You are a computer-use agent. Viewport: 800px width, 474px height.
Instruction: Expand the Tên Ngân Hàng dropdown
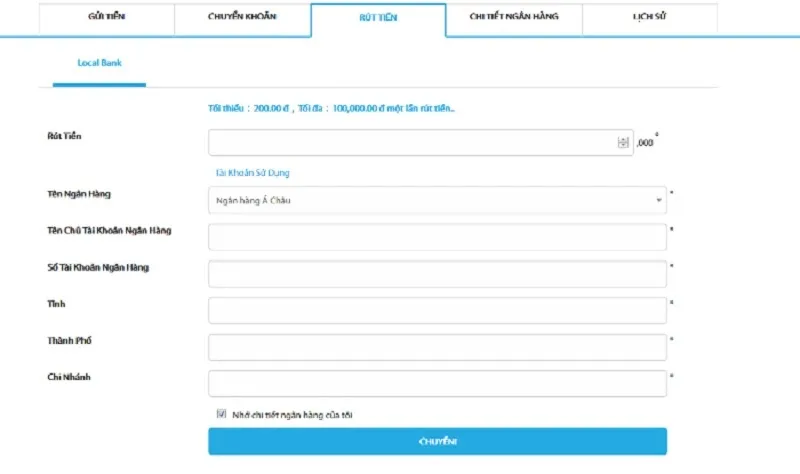[437, 200]
